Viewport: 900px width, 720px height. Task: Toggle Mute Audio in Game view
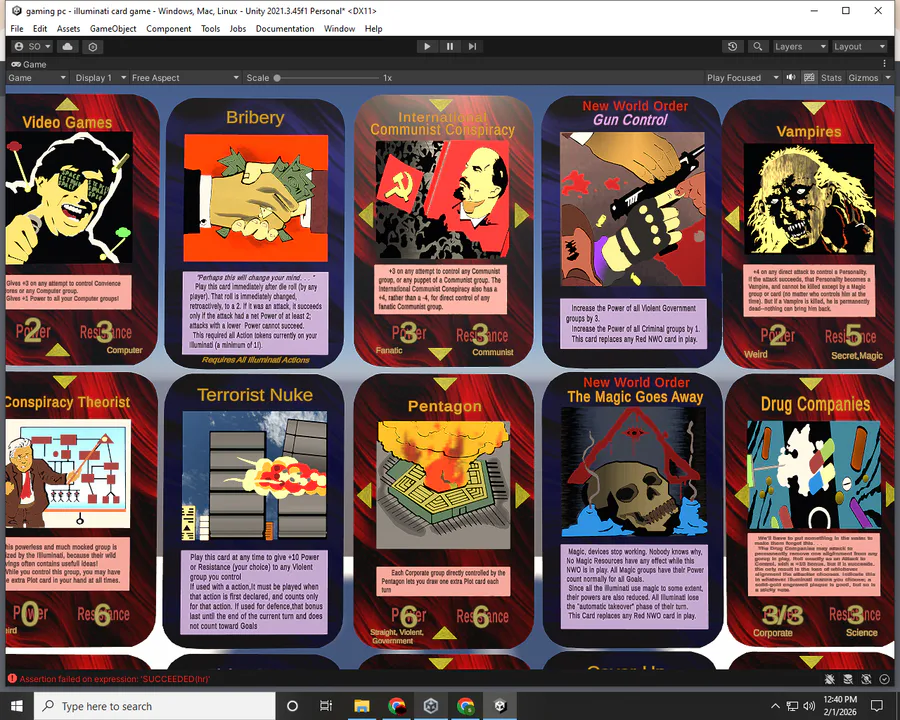(791, 78)
